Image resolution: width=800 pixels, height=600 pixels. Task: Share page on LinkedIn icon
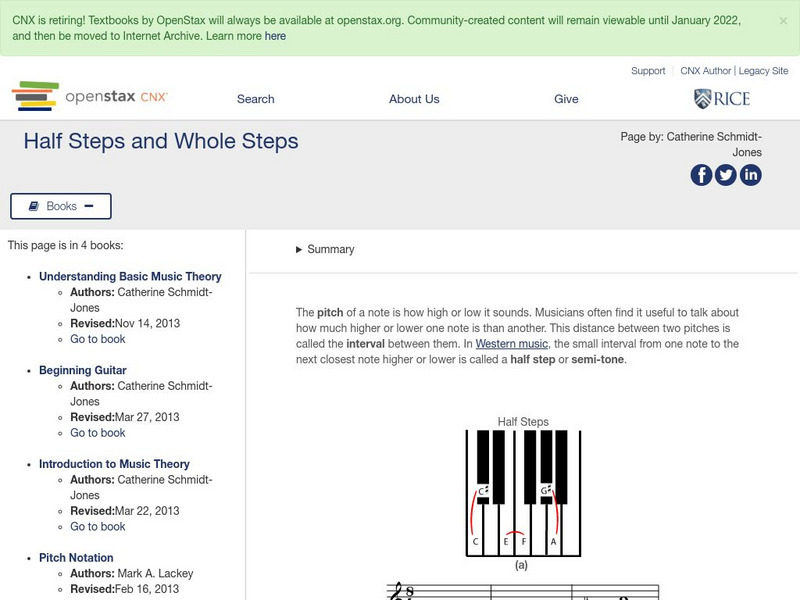(x=750, y=175)
